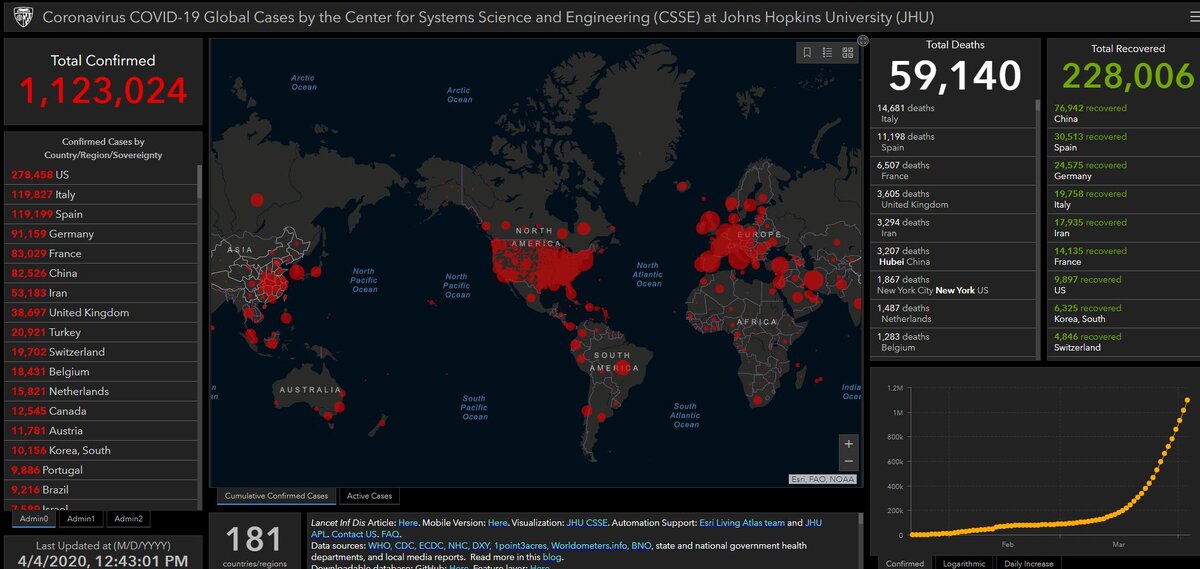Viewport: 1200px width, 569px height.
Task: Show the Daily Increase chart tab
Action: (1028, 563)
